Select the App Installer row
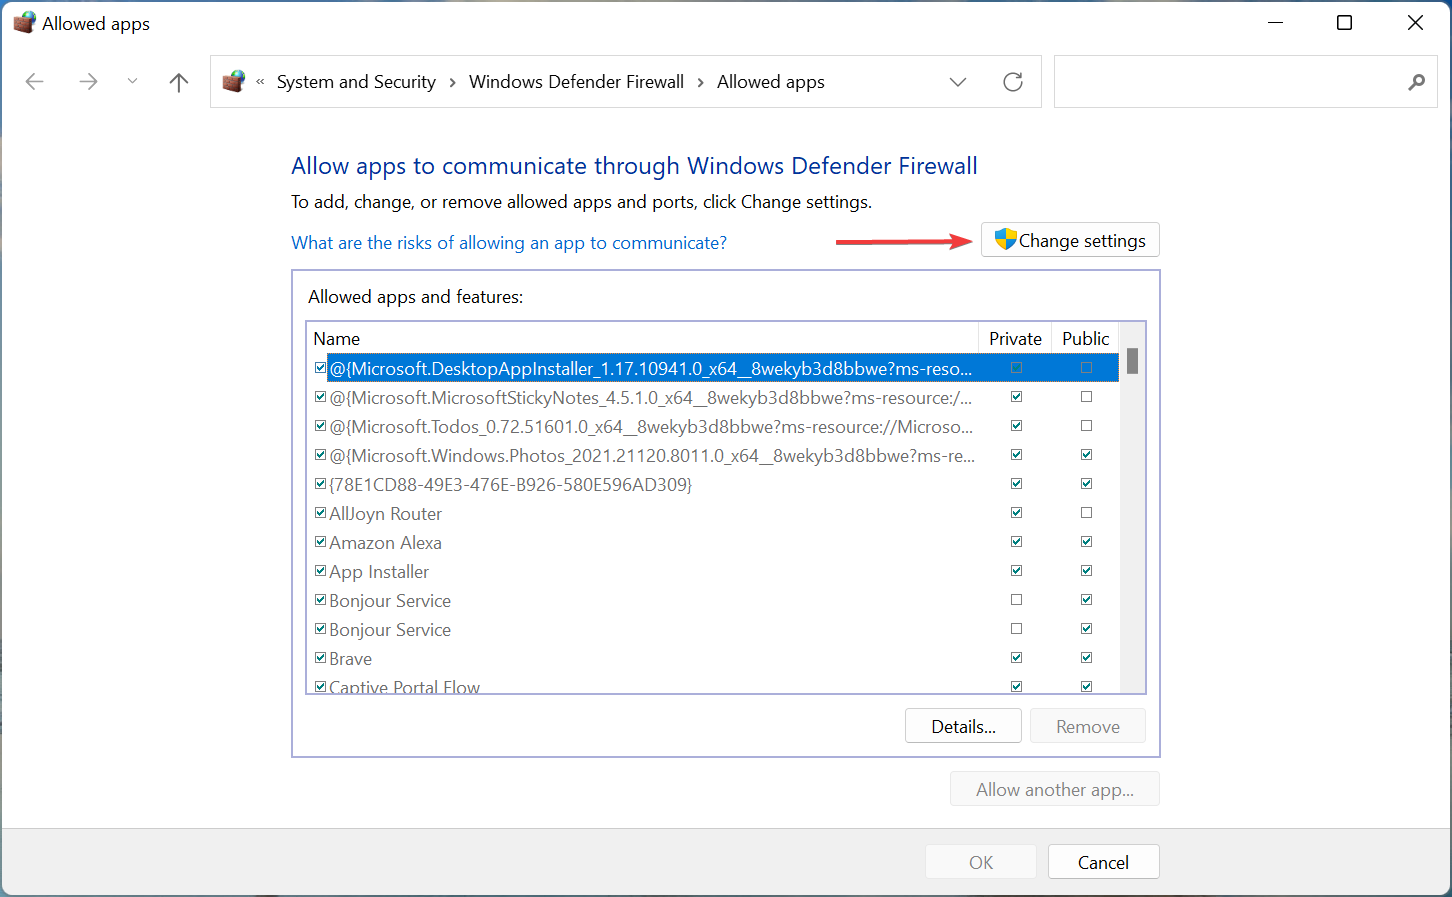The width and height of the screenshot is (1452, 897). coord(714,571)
